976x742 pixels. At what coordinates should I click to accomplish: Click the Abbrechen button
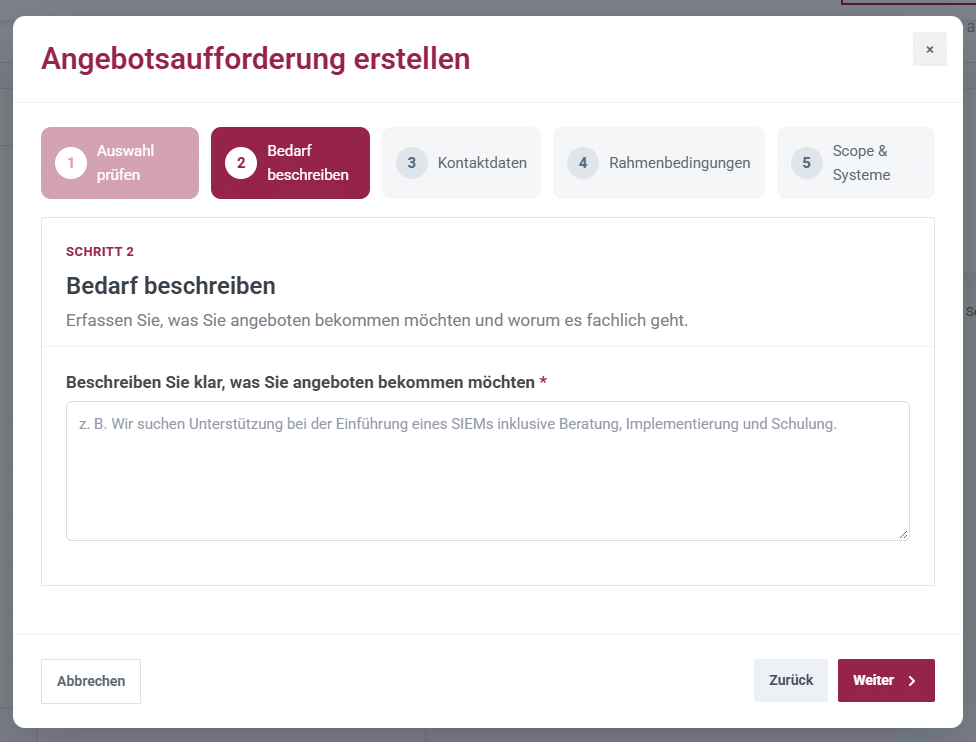(x=91, y=681)
